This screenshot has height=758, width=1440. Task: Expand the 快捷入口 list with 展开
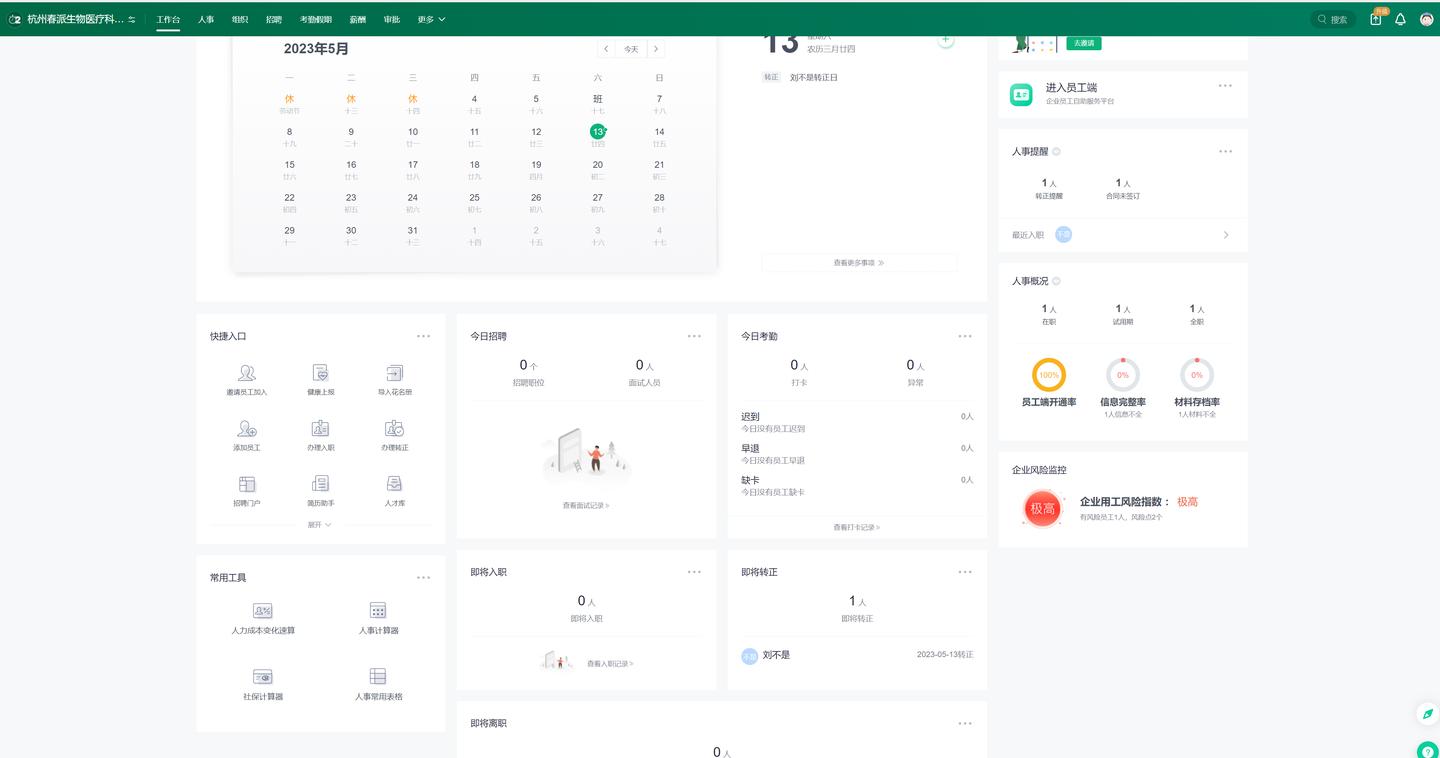click(x=320, y=525)
